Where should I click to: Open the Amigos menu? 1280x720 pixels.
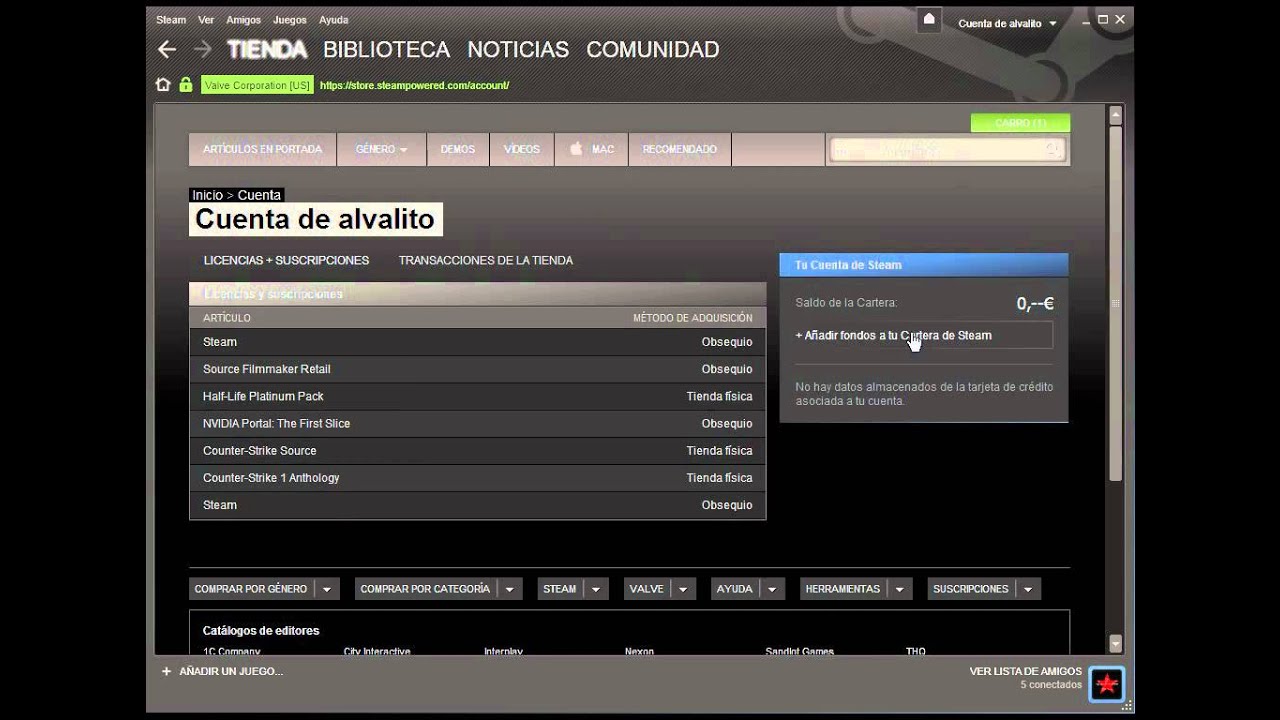click(x=243, y=20)
